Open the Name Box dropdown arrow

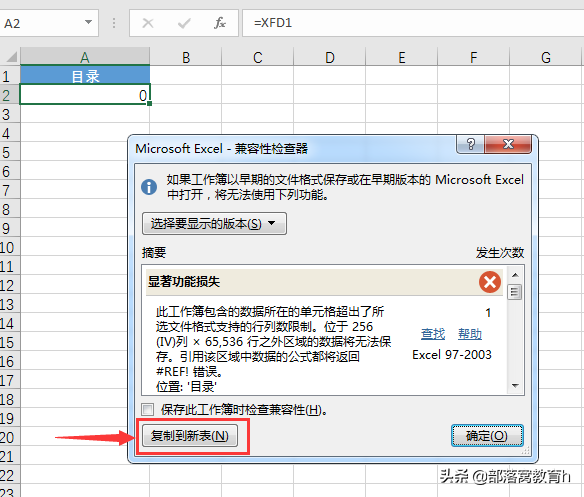click(x=88, y=22)
